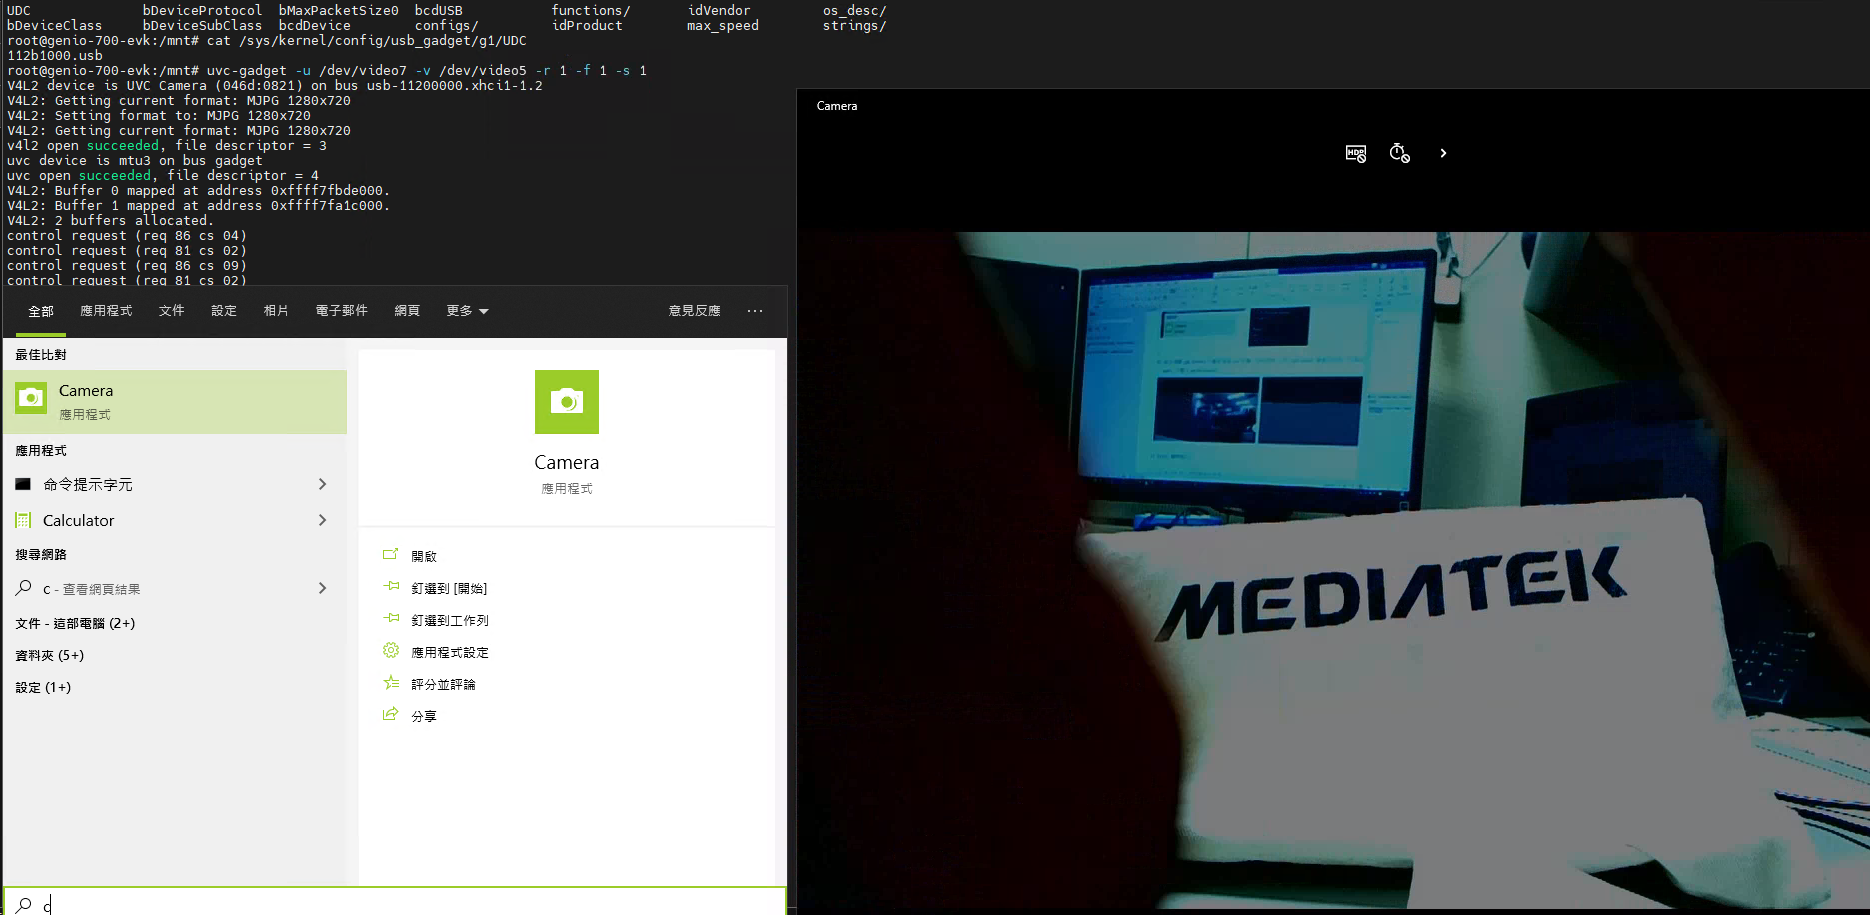Click the 分享 share option
This screenshot has height=915, width=1870.
tap(424, 716)
